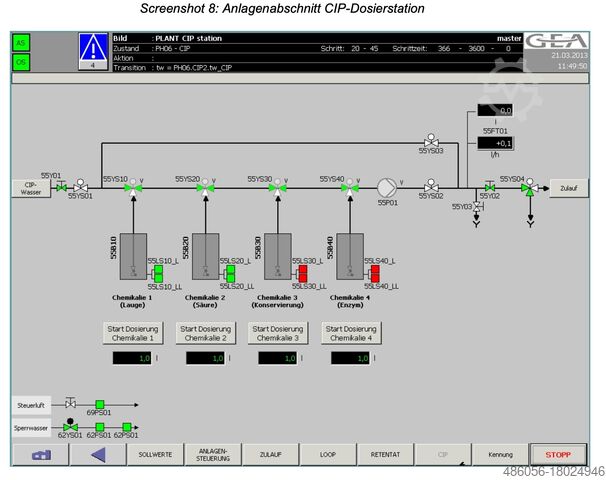606x480 pixels.
Task: Click the camera icon in bottom bar
Action: pyautogui.click(x=40, y=454)
